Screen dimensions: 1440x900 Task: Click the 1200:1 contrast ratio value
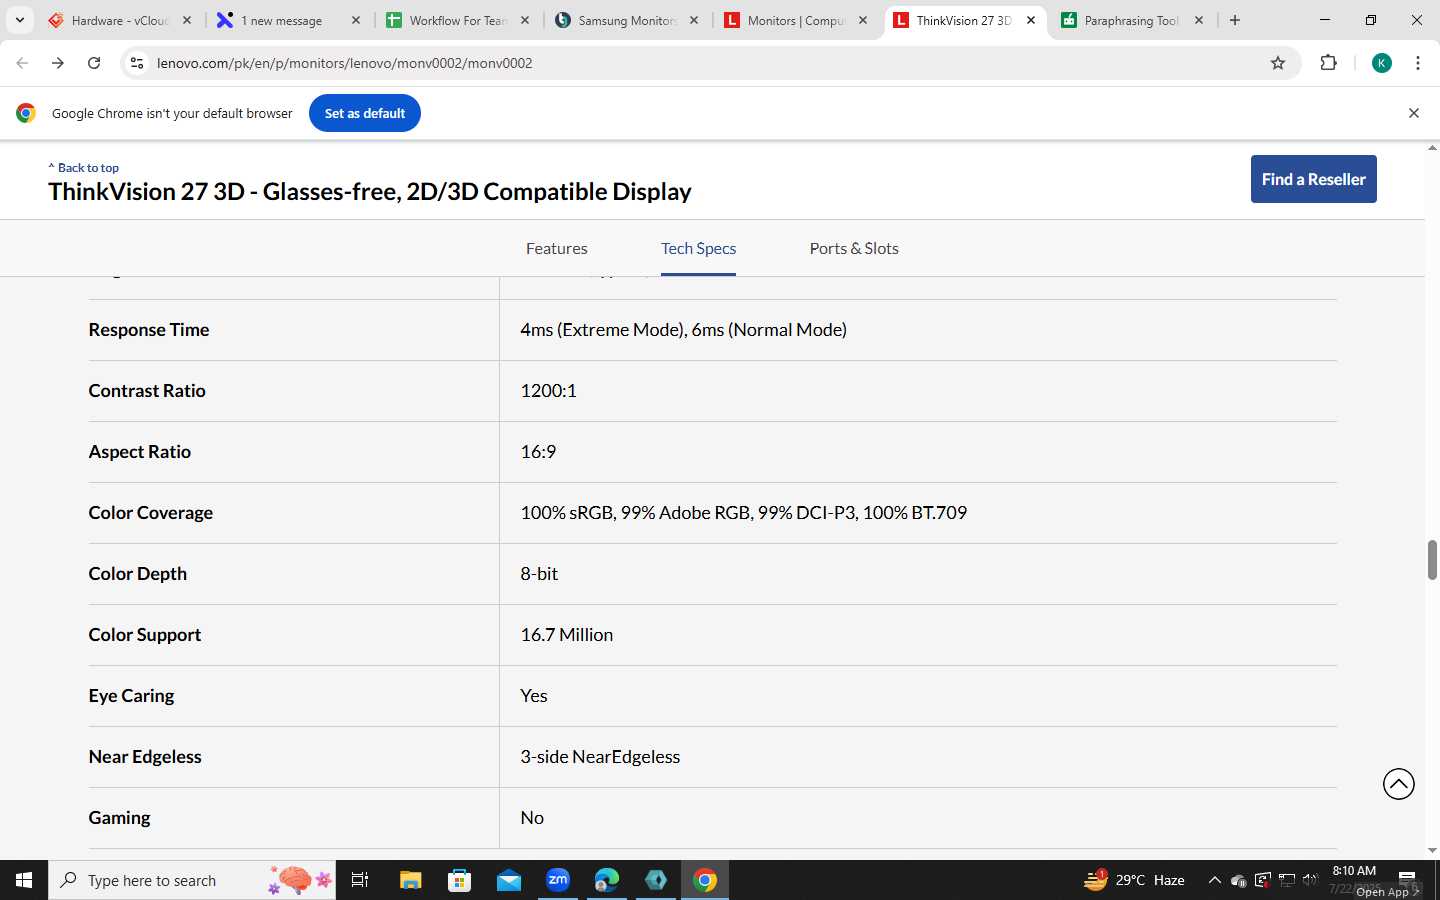(548, 391)
